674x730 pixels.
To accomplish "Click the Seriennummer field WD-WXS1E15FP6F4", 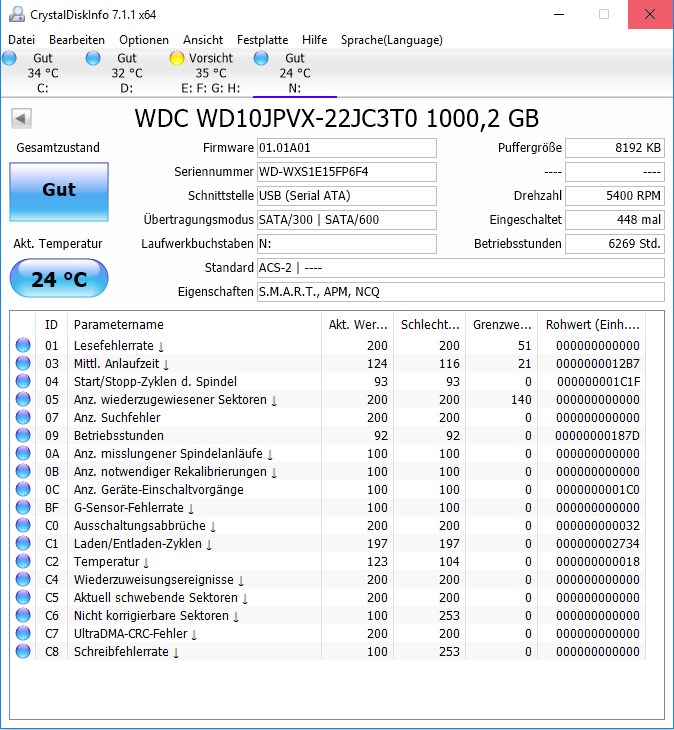I will (x=347, y=172).
